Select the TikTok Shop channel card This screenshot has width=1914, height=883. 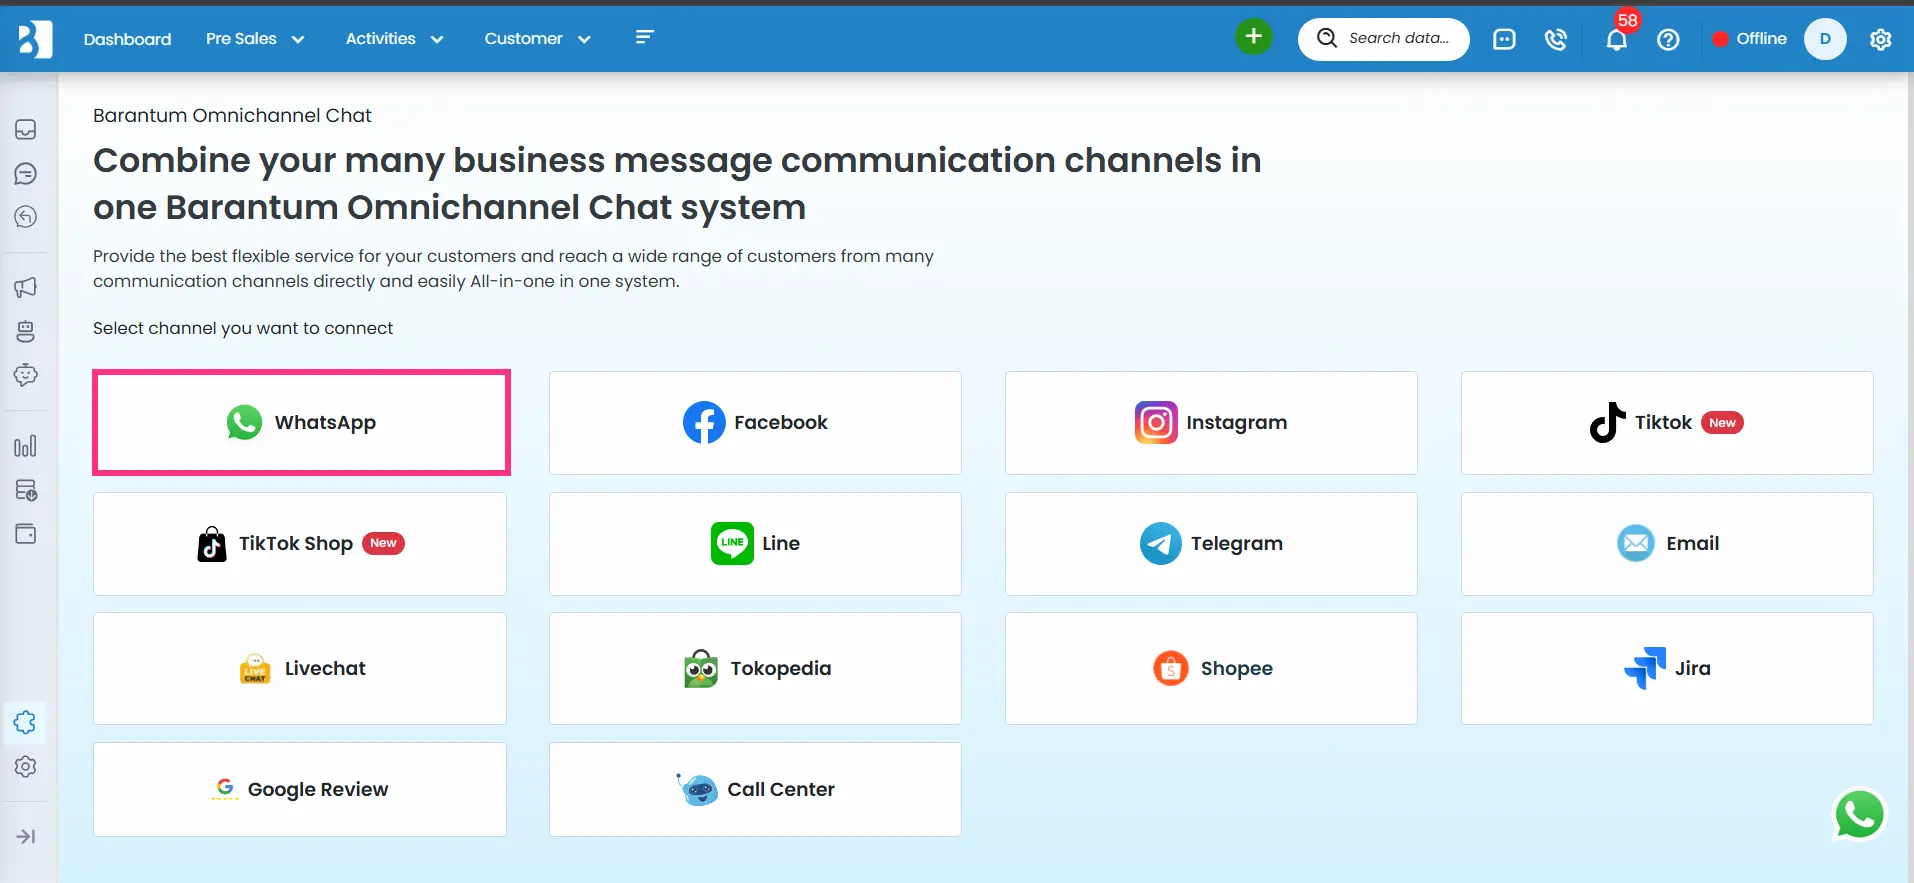pos(300,544)
